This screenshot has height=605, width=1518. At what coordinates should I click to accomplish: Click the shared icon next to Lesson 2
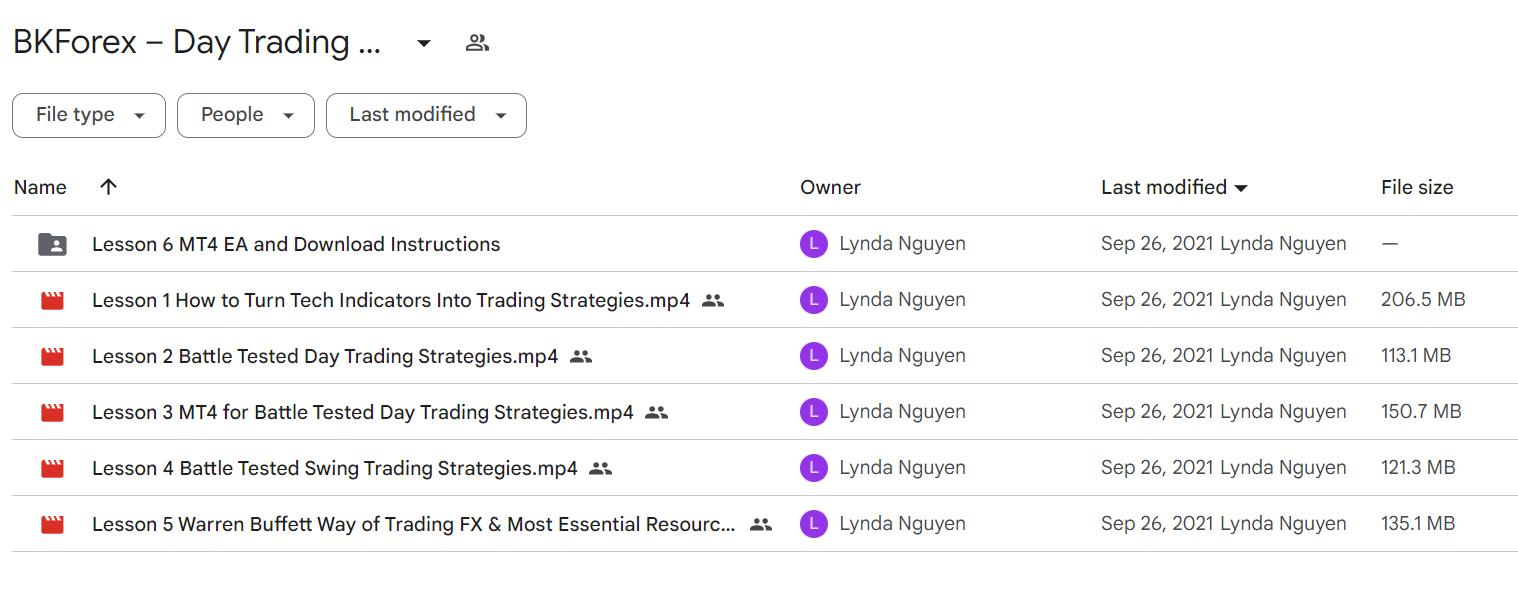(581, 356)
